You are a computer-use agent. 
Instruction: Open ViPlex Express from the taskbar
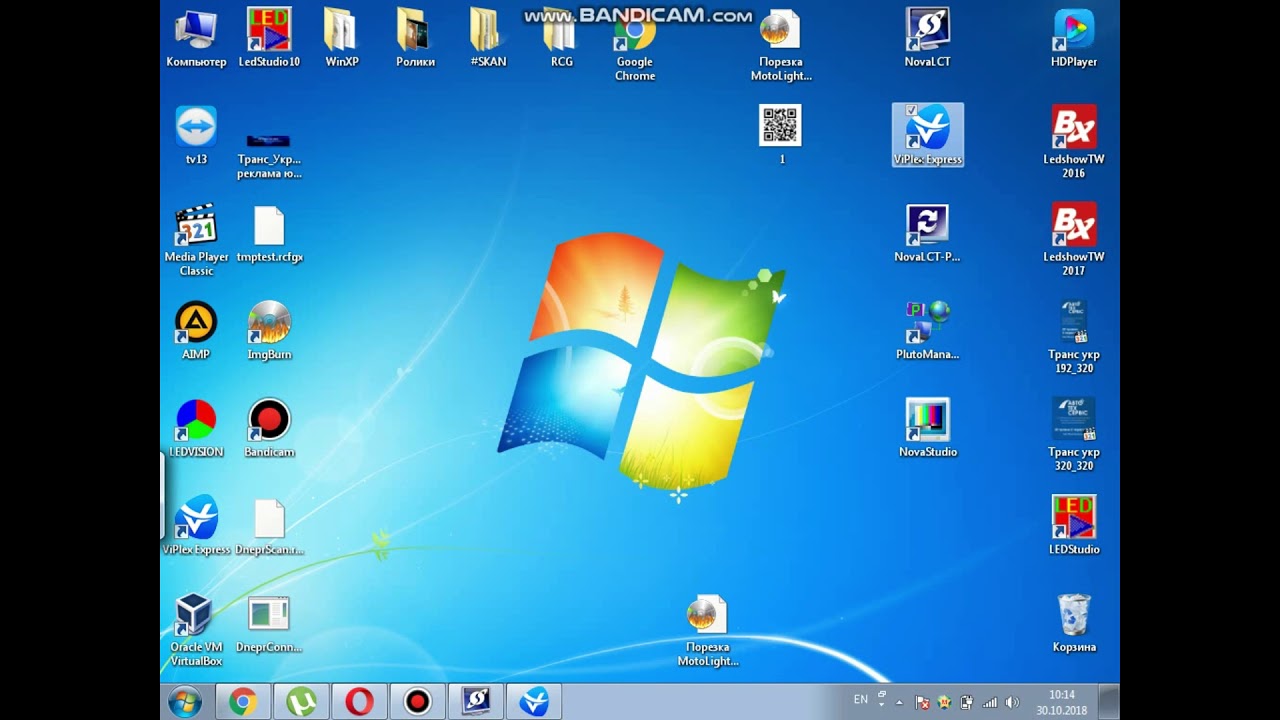point(534,702)
